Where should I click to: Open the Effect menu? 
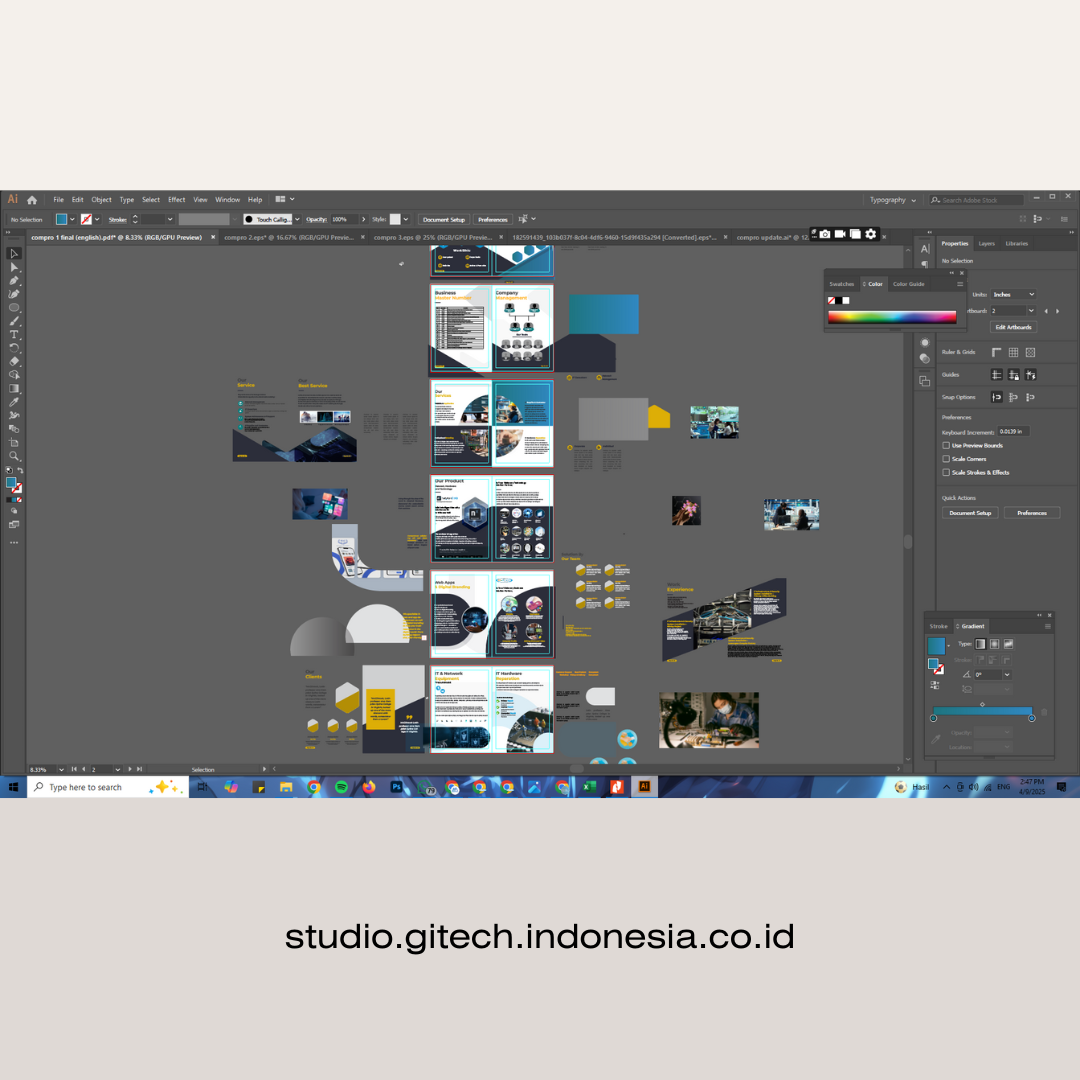[x=176, y=200]
